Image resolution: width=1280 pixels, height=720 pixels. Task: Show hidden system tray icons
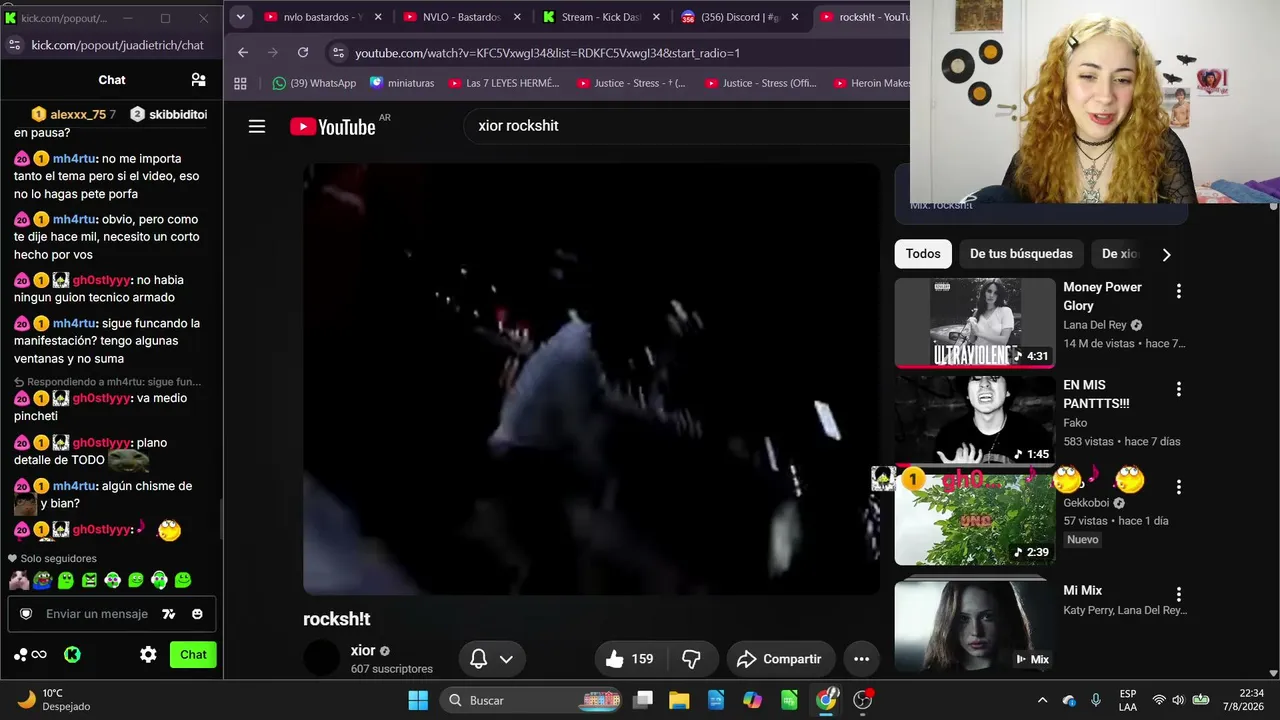[1042, 700]
